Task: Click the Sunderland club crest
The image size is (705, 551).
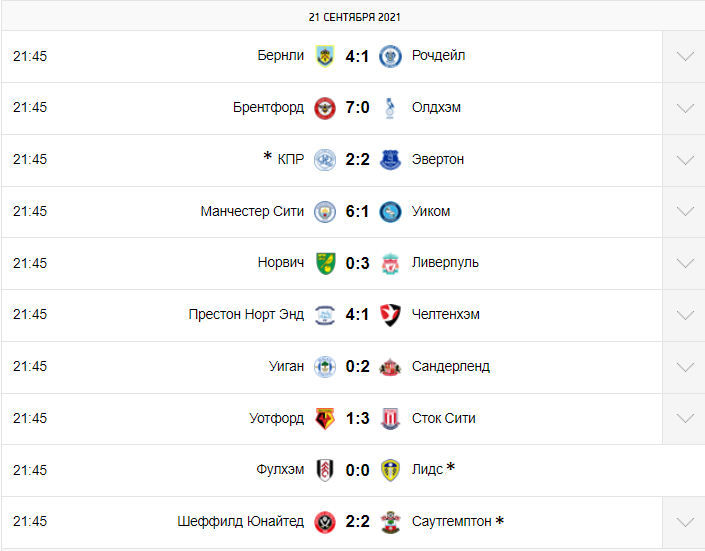Action: [390, 367]
